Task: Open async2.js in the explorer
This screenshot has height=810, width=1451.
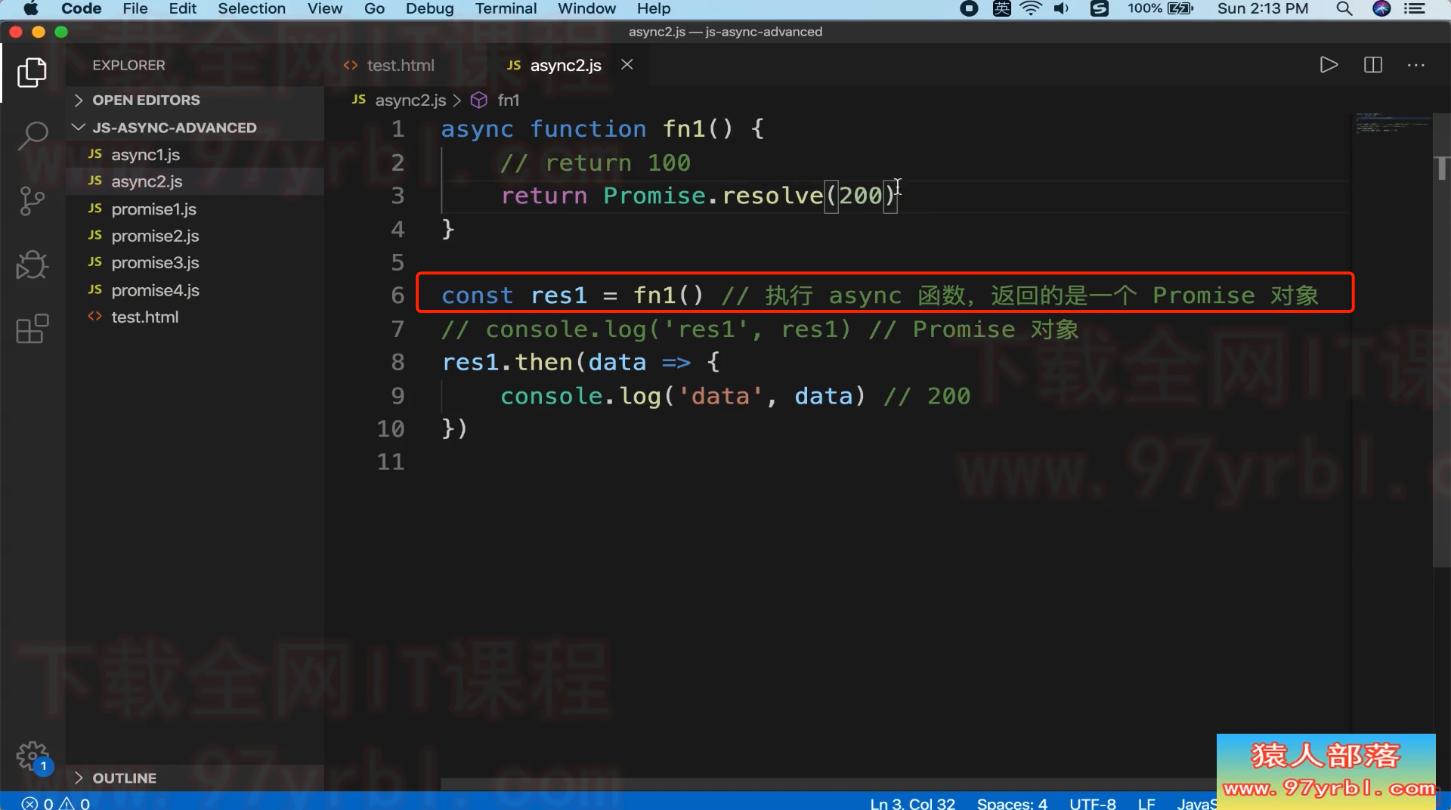Action: point(146,181)
